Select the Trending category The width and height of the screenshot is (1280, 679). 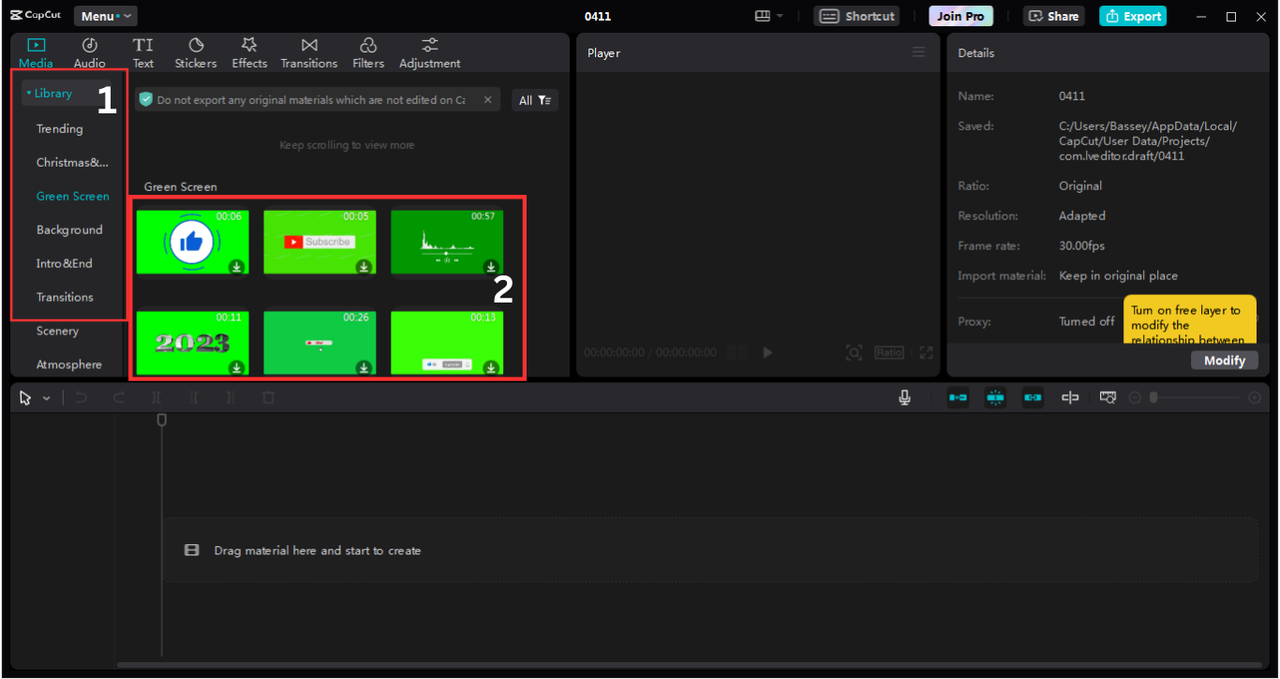(x=60, y=128)
